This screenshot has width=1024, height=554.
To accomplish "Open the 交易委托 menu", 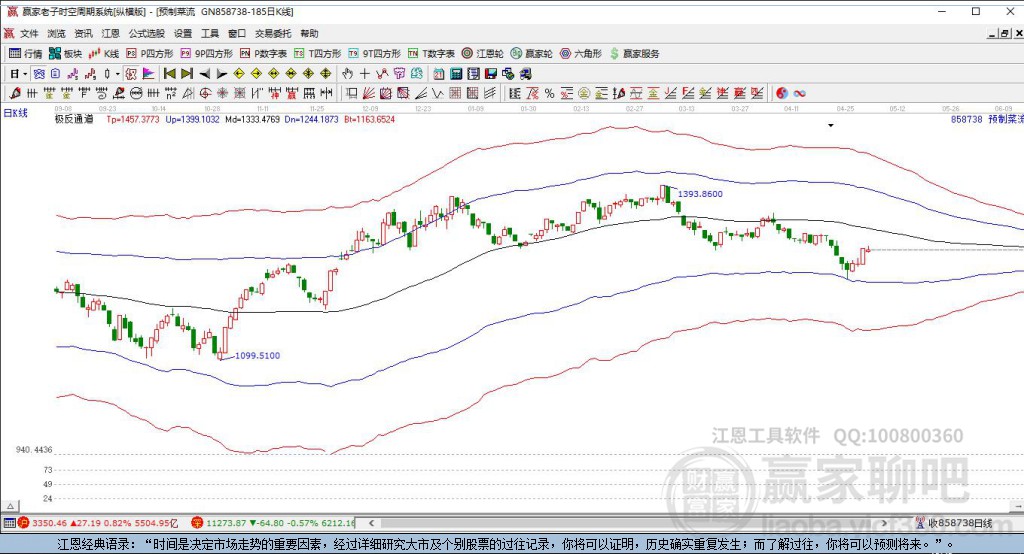I will pos(273,33).
